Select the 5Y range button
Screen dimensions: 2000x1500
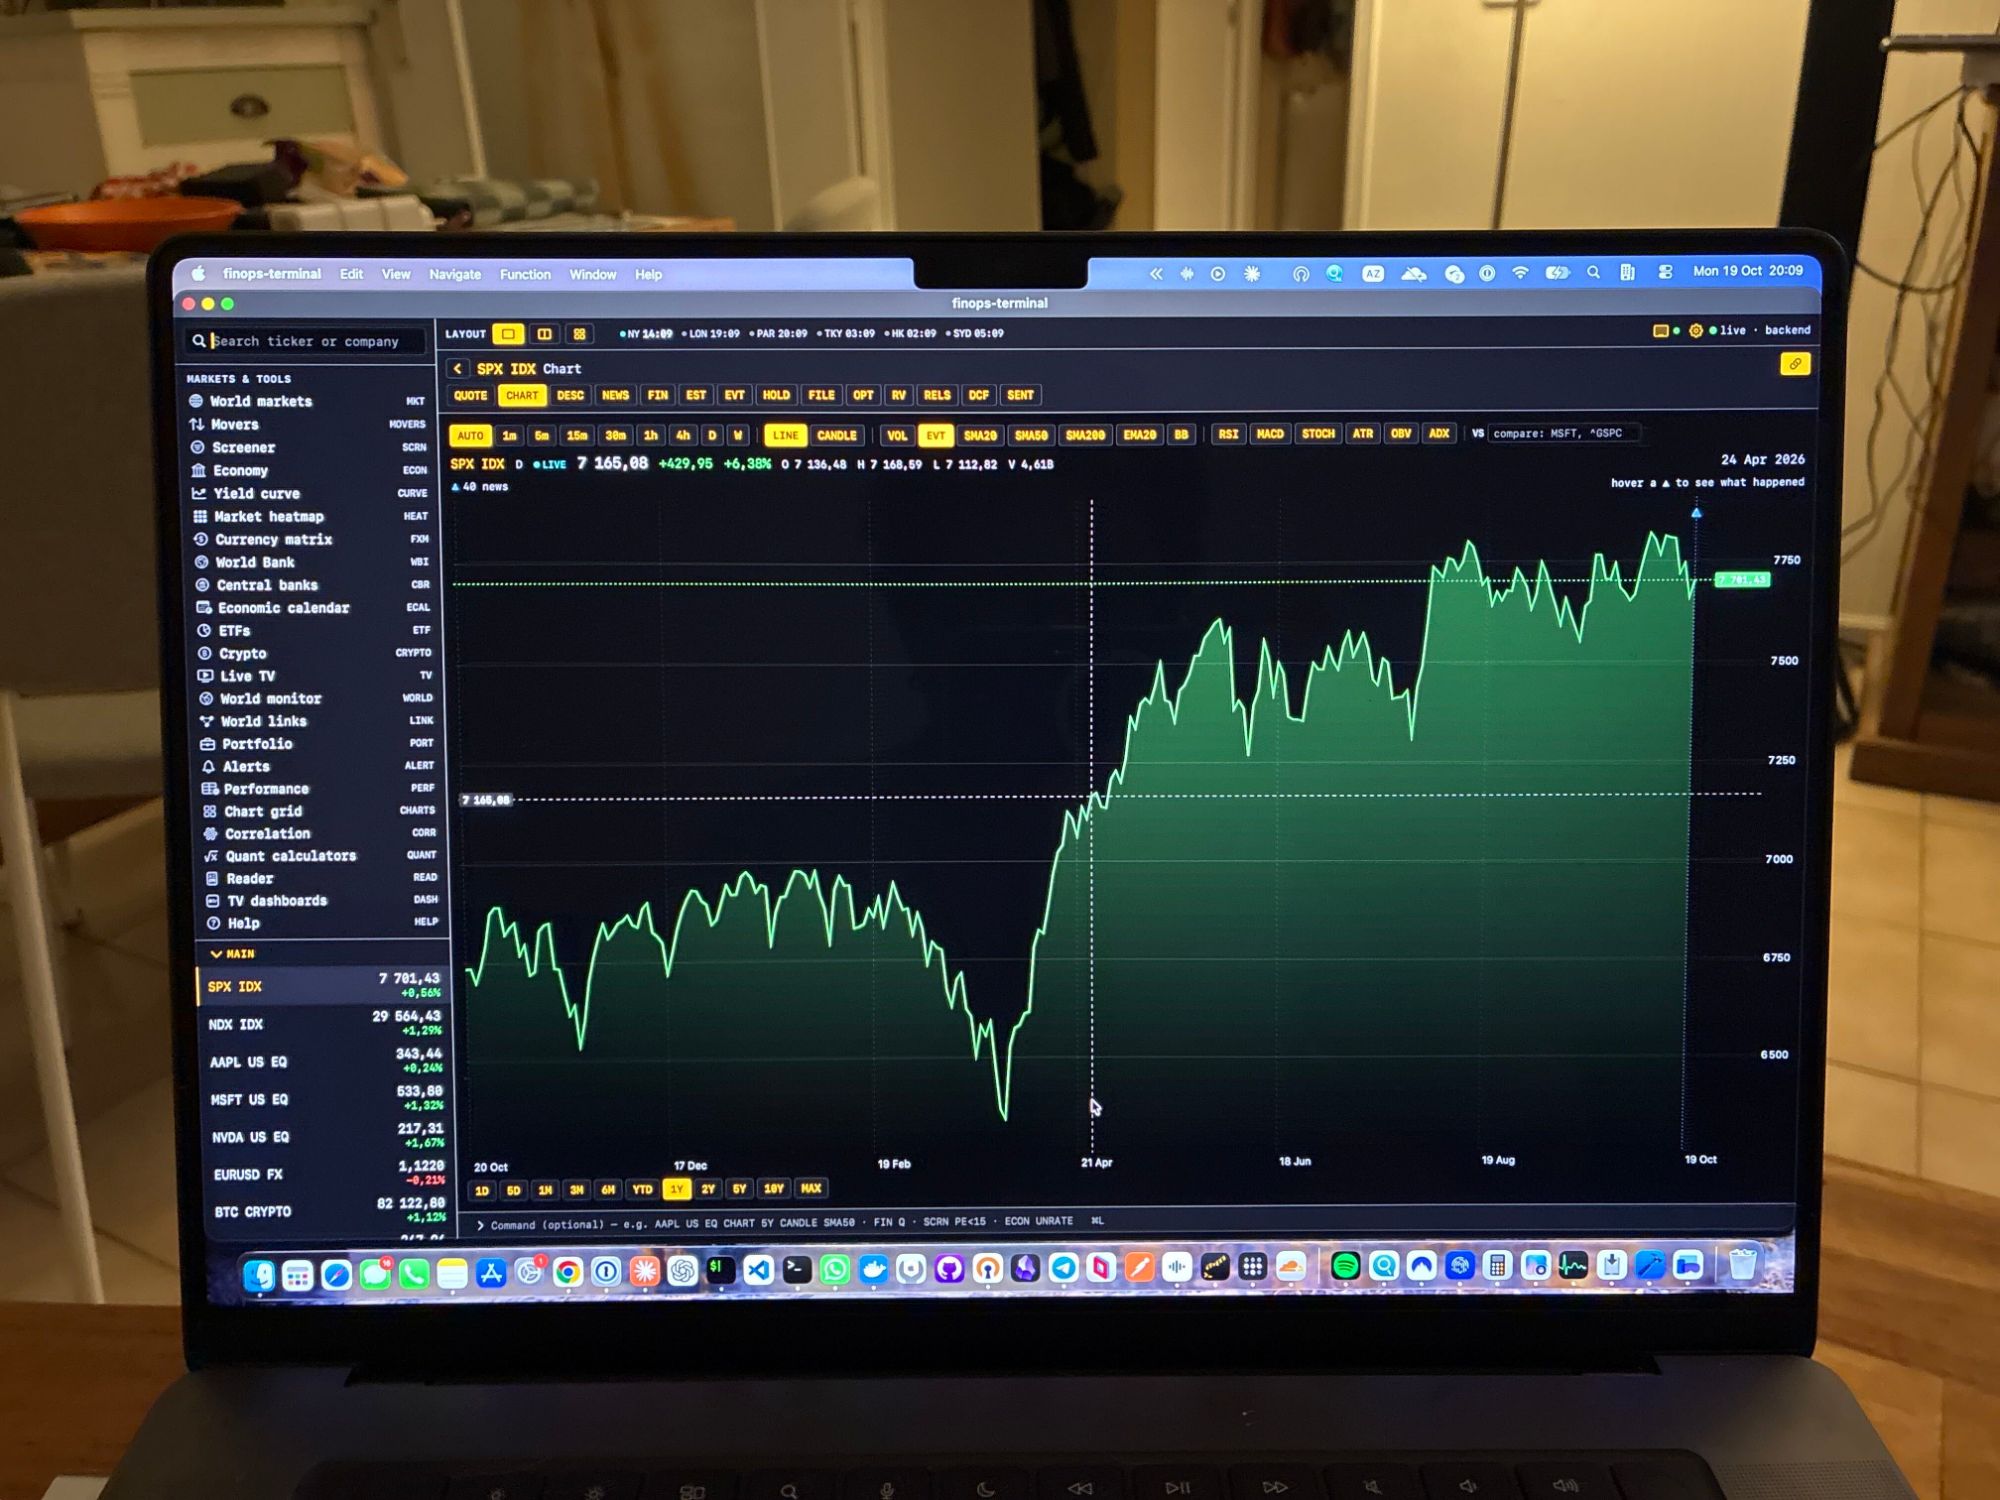coord(740,1189)
